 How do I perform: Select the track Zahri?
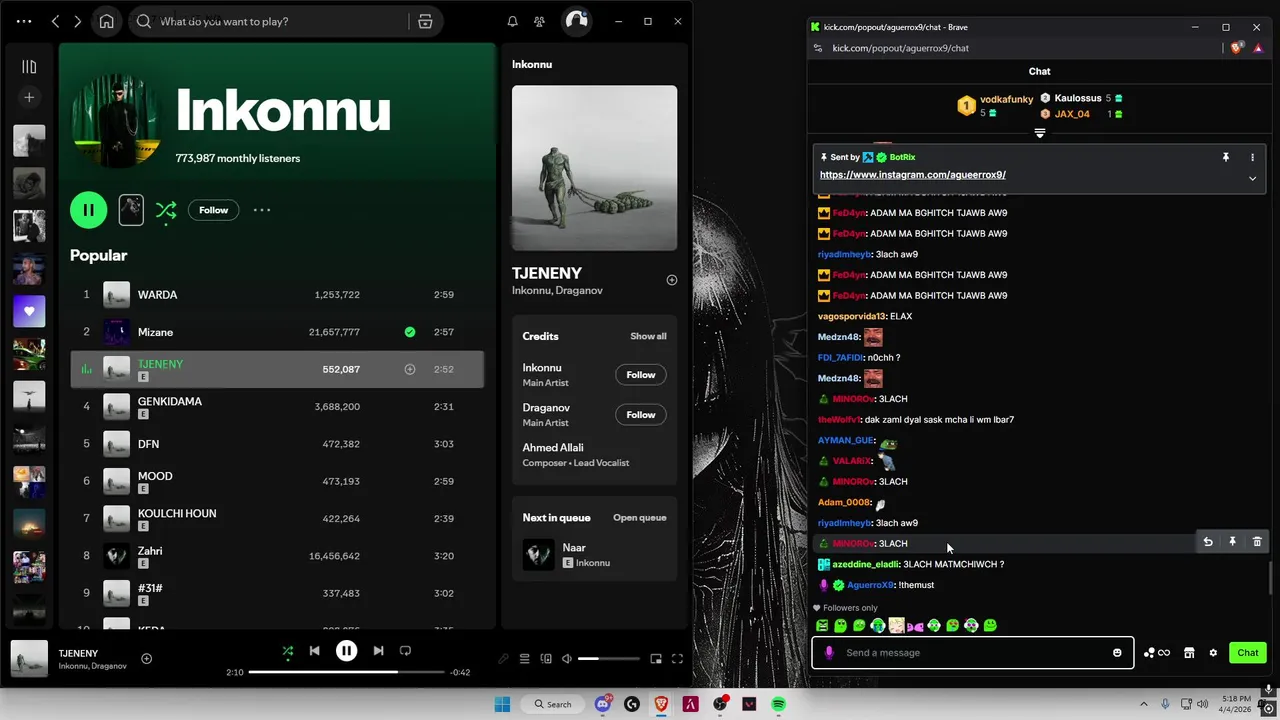(277, 556)
